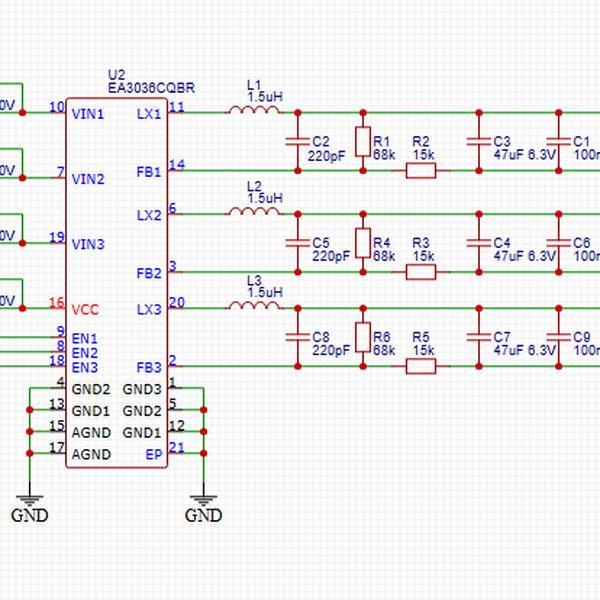The image size is (600, 600).
Task: Select the C3 47uF capacitor symbol
Action: coord(479,142)
